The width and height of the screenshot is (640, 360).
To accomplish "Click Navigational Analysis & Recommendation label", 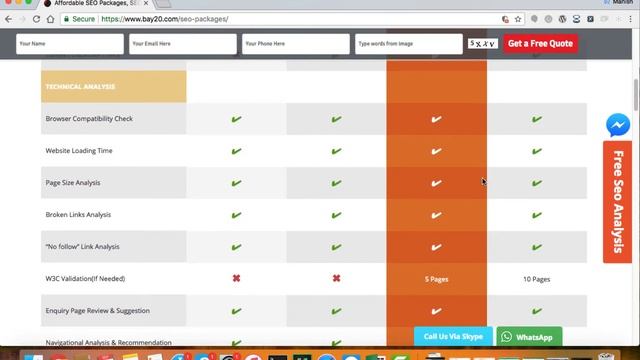I will coord(109,342).
